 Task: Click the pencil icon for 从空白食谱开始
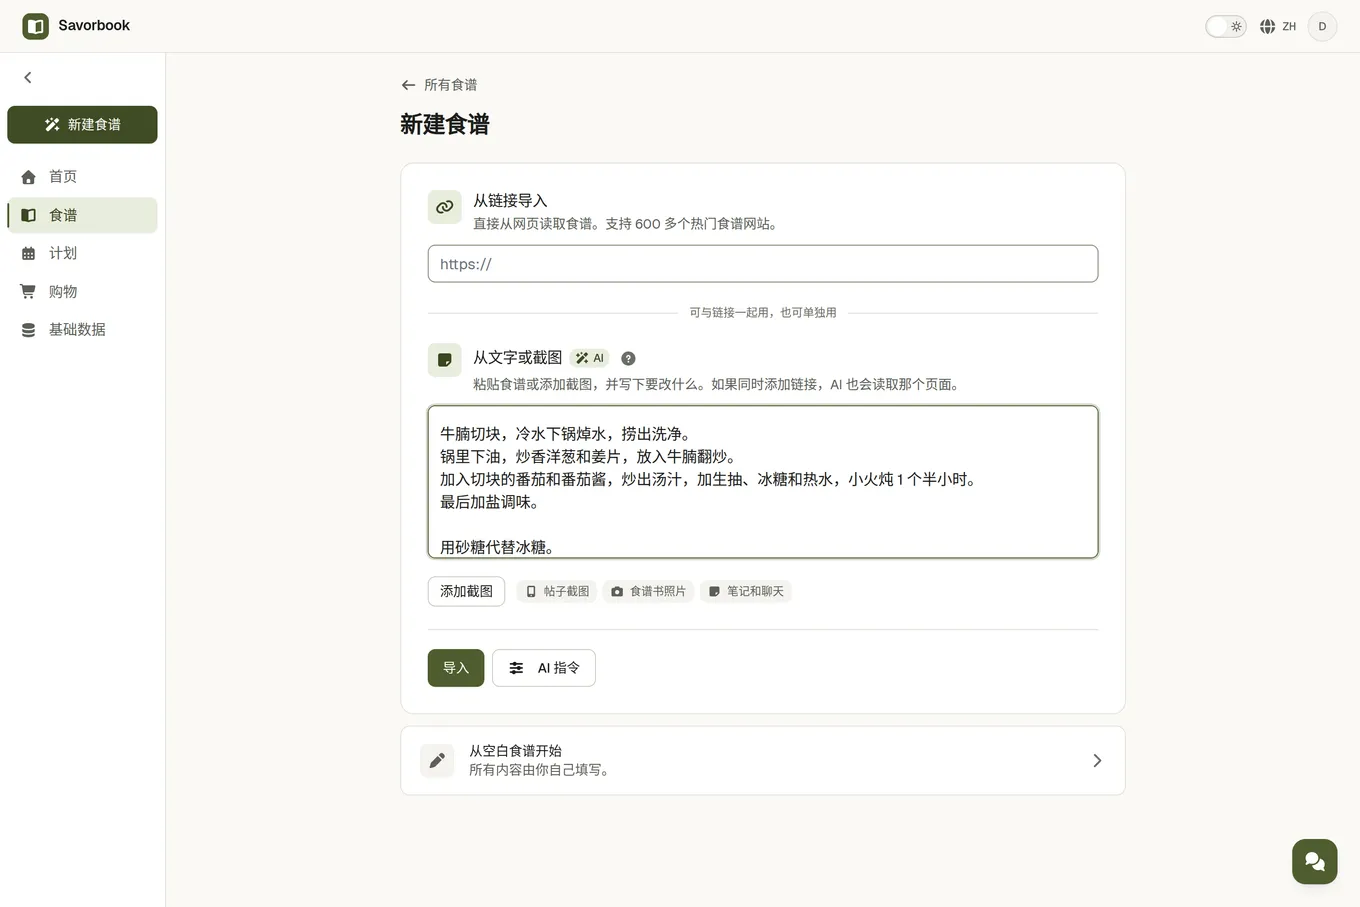point(437,761)
